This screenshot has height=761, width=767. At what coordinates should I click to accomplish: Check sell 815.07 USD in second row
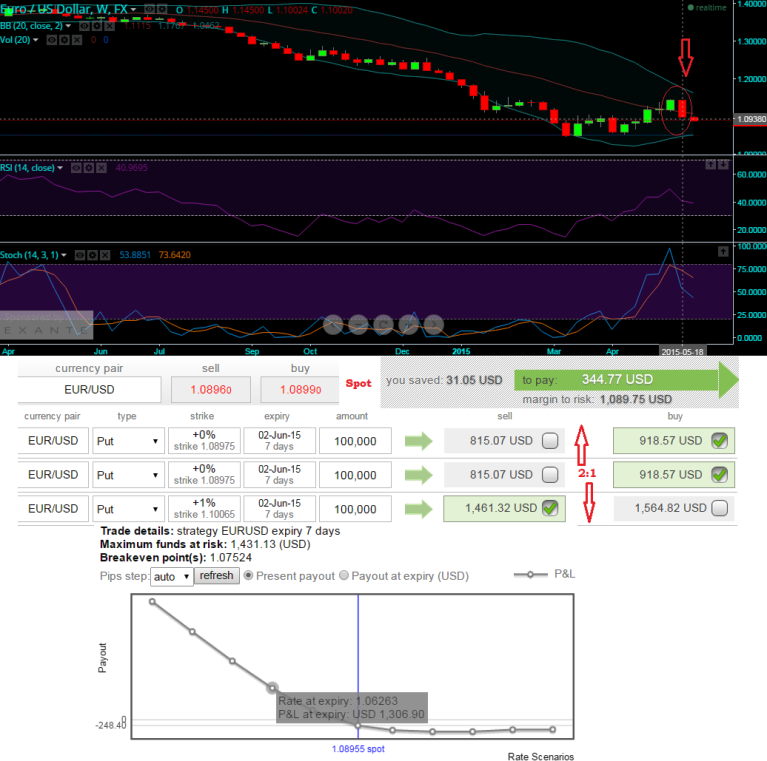coord(550,474)
